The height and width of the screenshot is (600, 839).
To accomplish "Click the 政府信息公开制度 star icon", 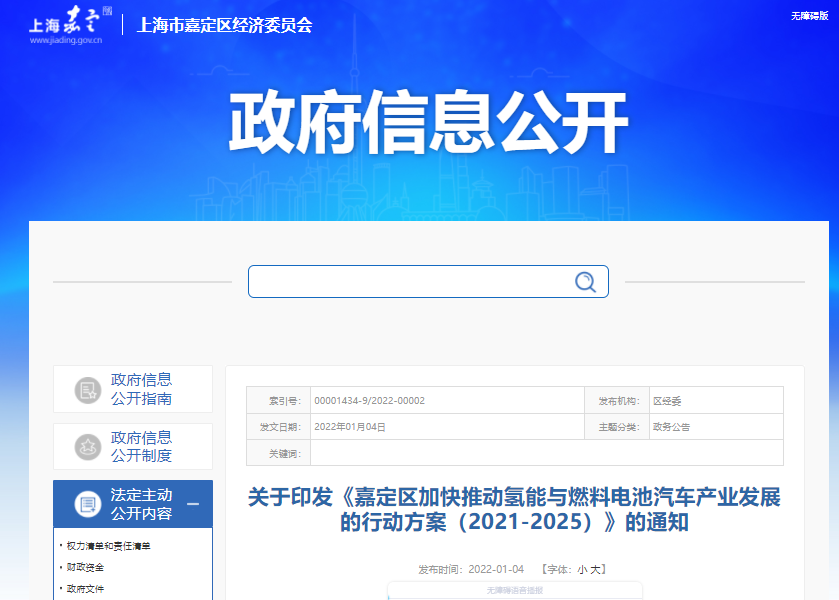I will (86, 446).
